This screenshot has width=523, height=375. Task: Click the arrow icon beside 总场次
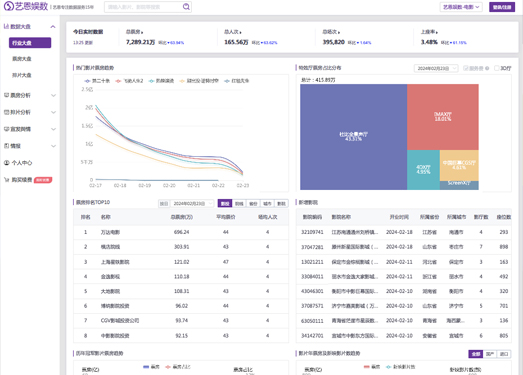(x=339, y=32)
